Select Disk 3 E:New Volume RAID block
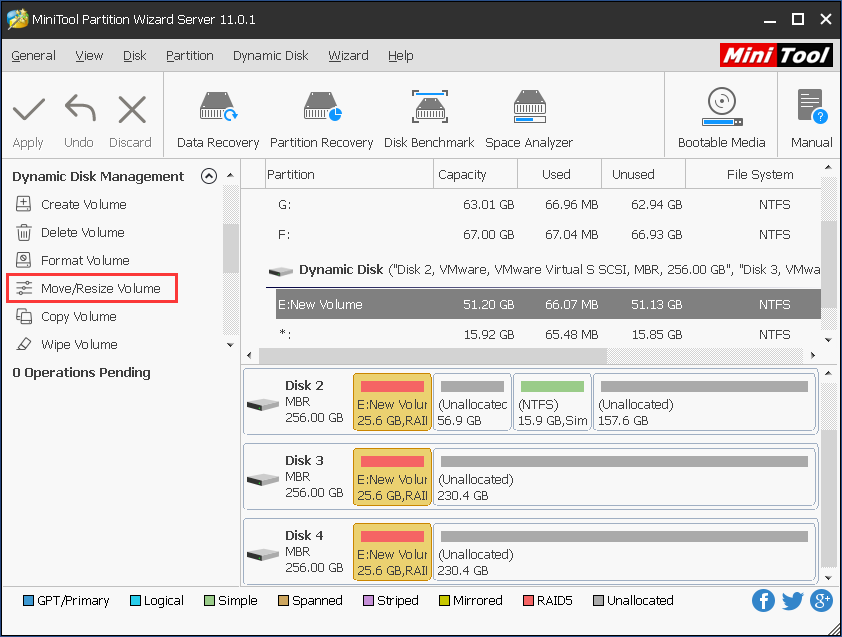This screenshot has height=637, width=842. click(393, 477)
